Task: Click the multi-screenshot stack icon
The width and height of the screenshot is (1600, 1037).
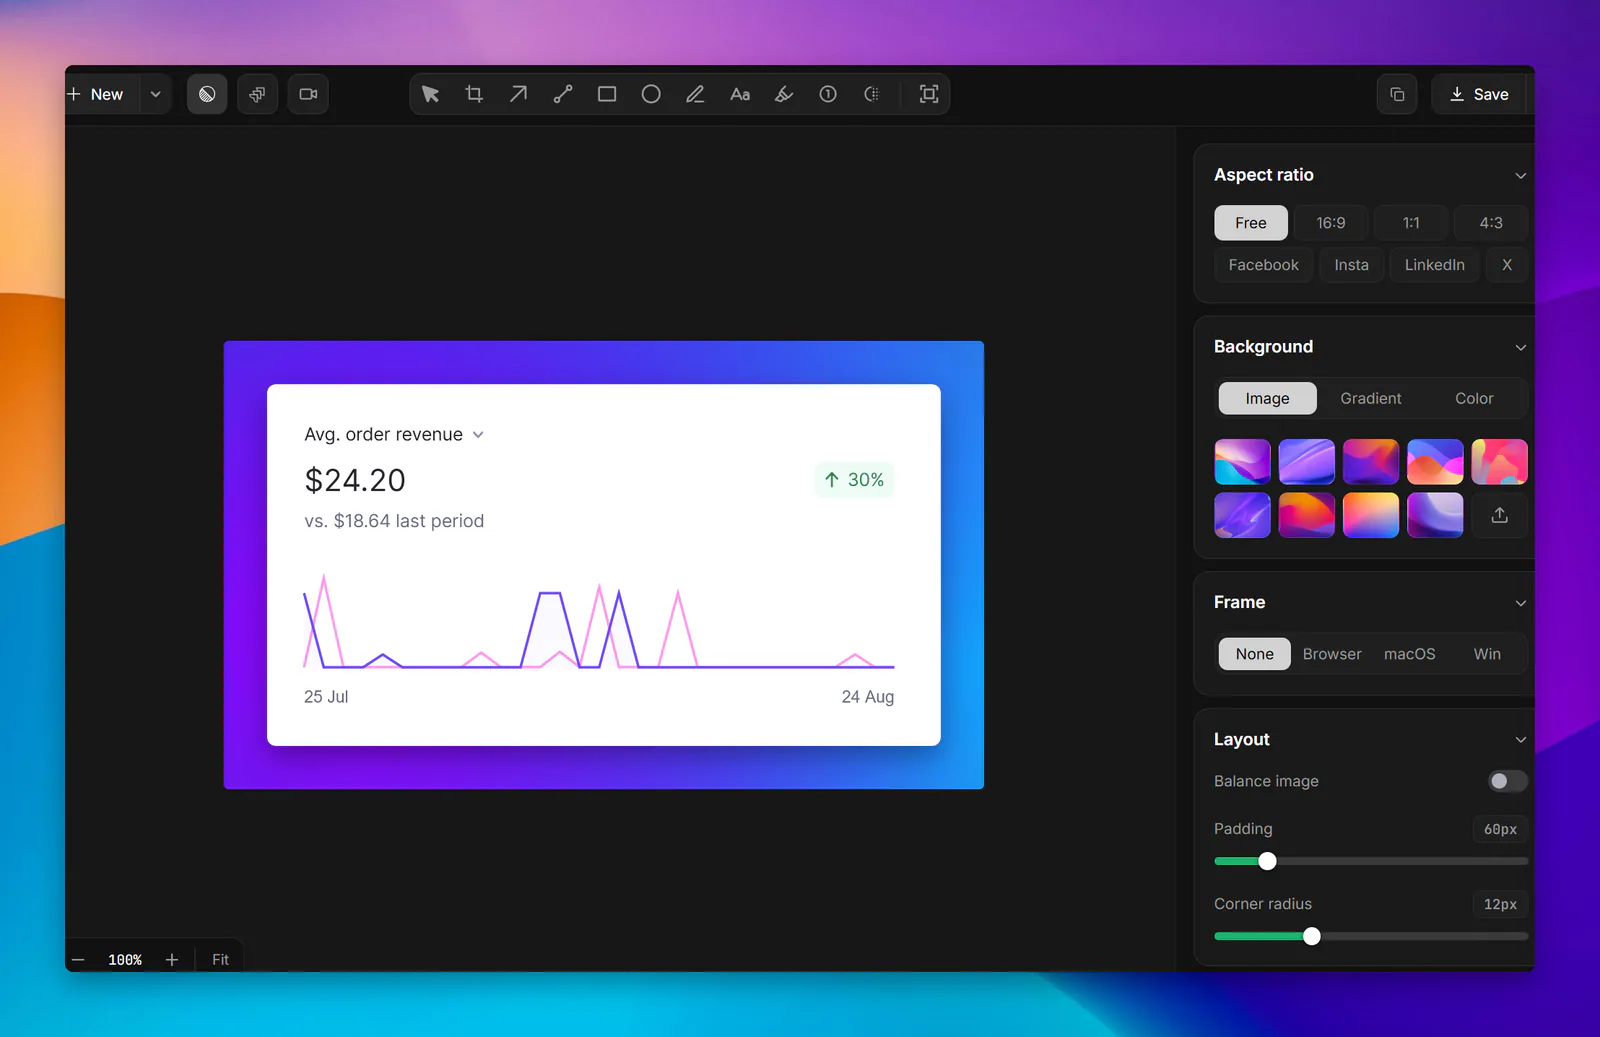Action: (257, 94)
